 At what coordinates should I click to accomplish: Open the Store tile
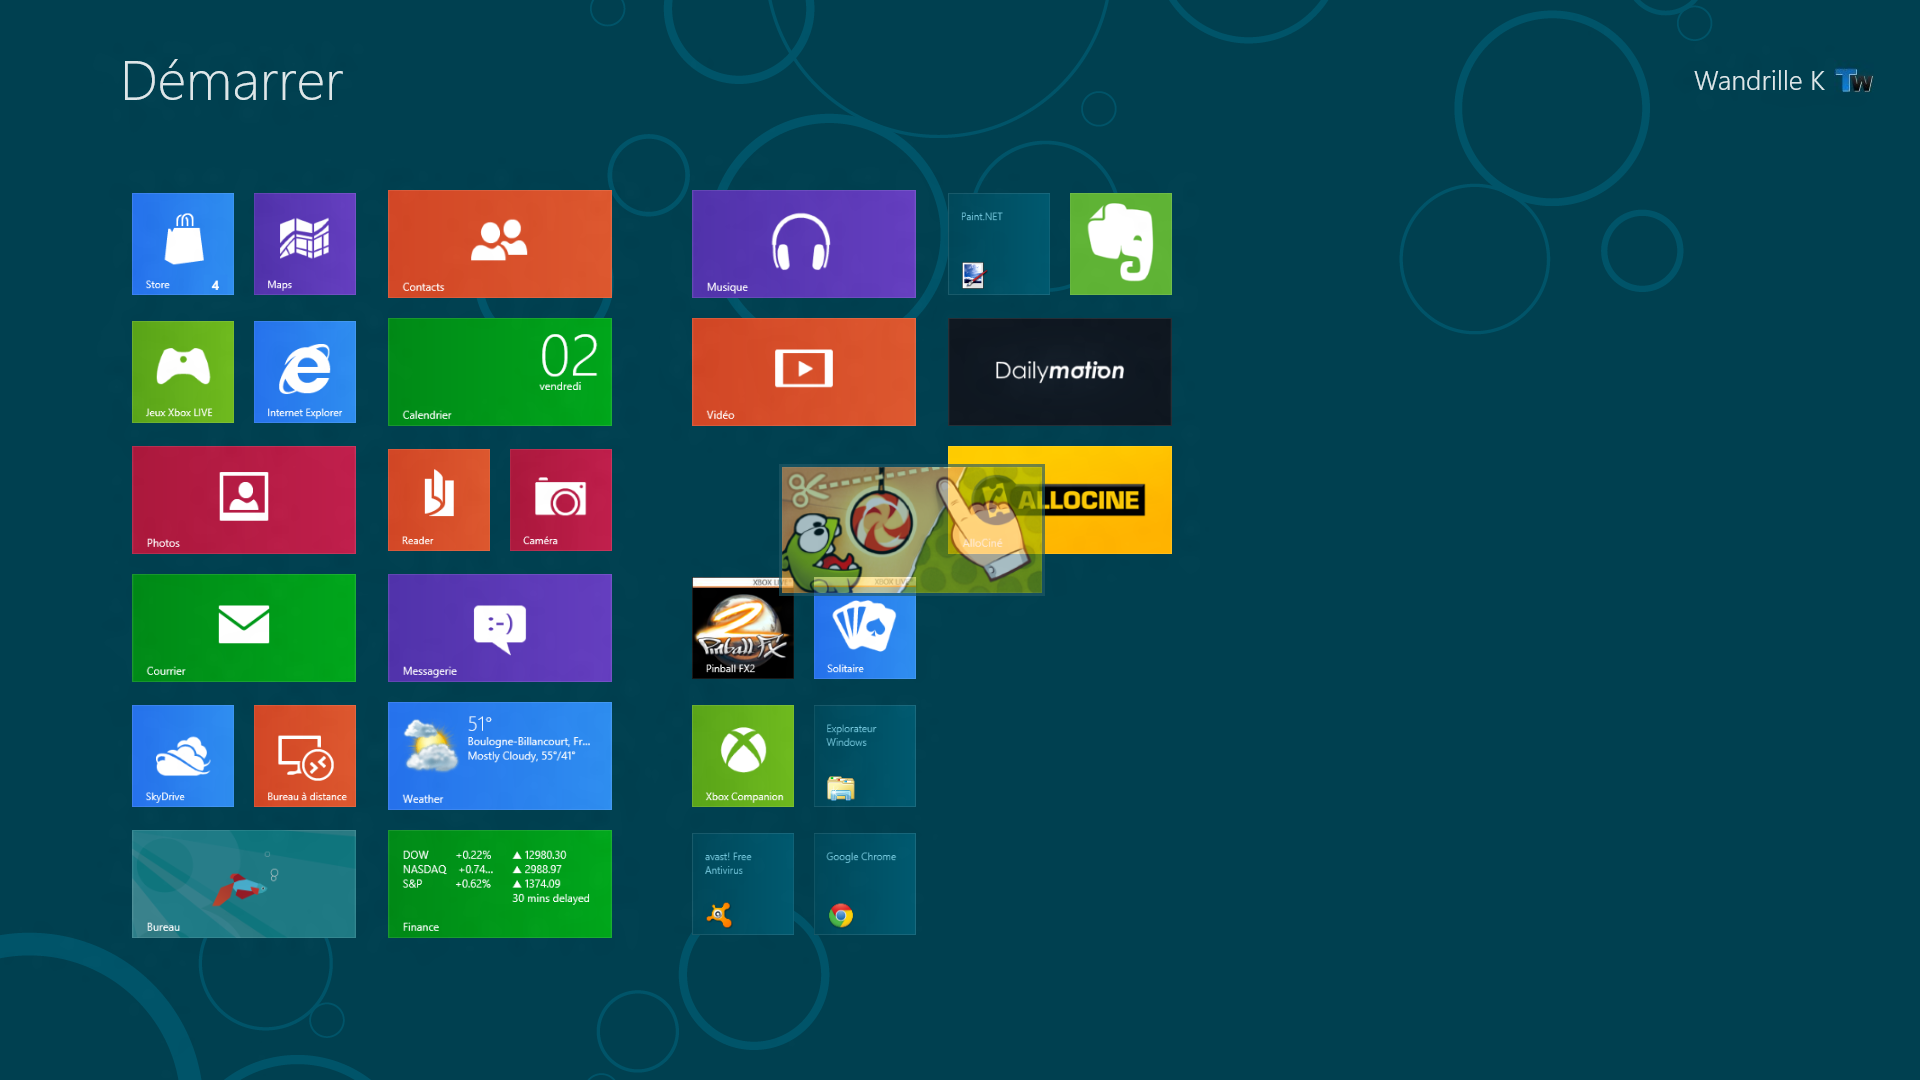pyautogui.click(x=183, y=244)
